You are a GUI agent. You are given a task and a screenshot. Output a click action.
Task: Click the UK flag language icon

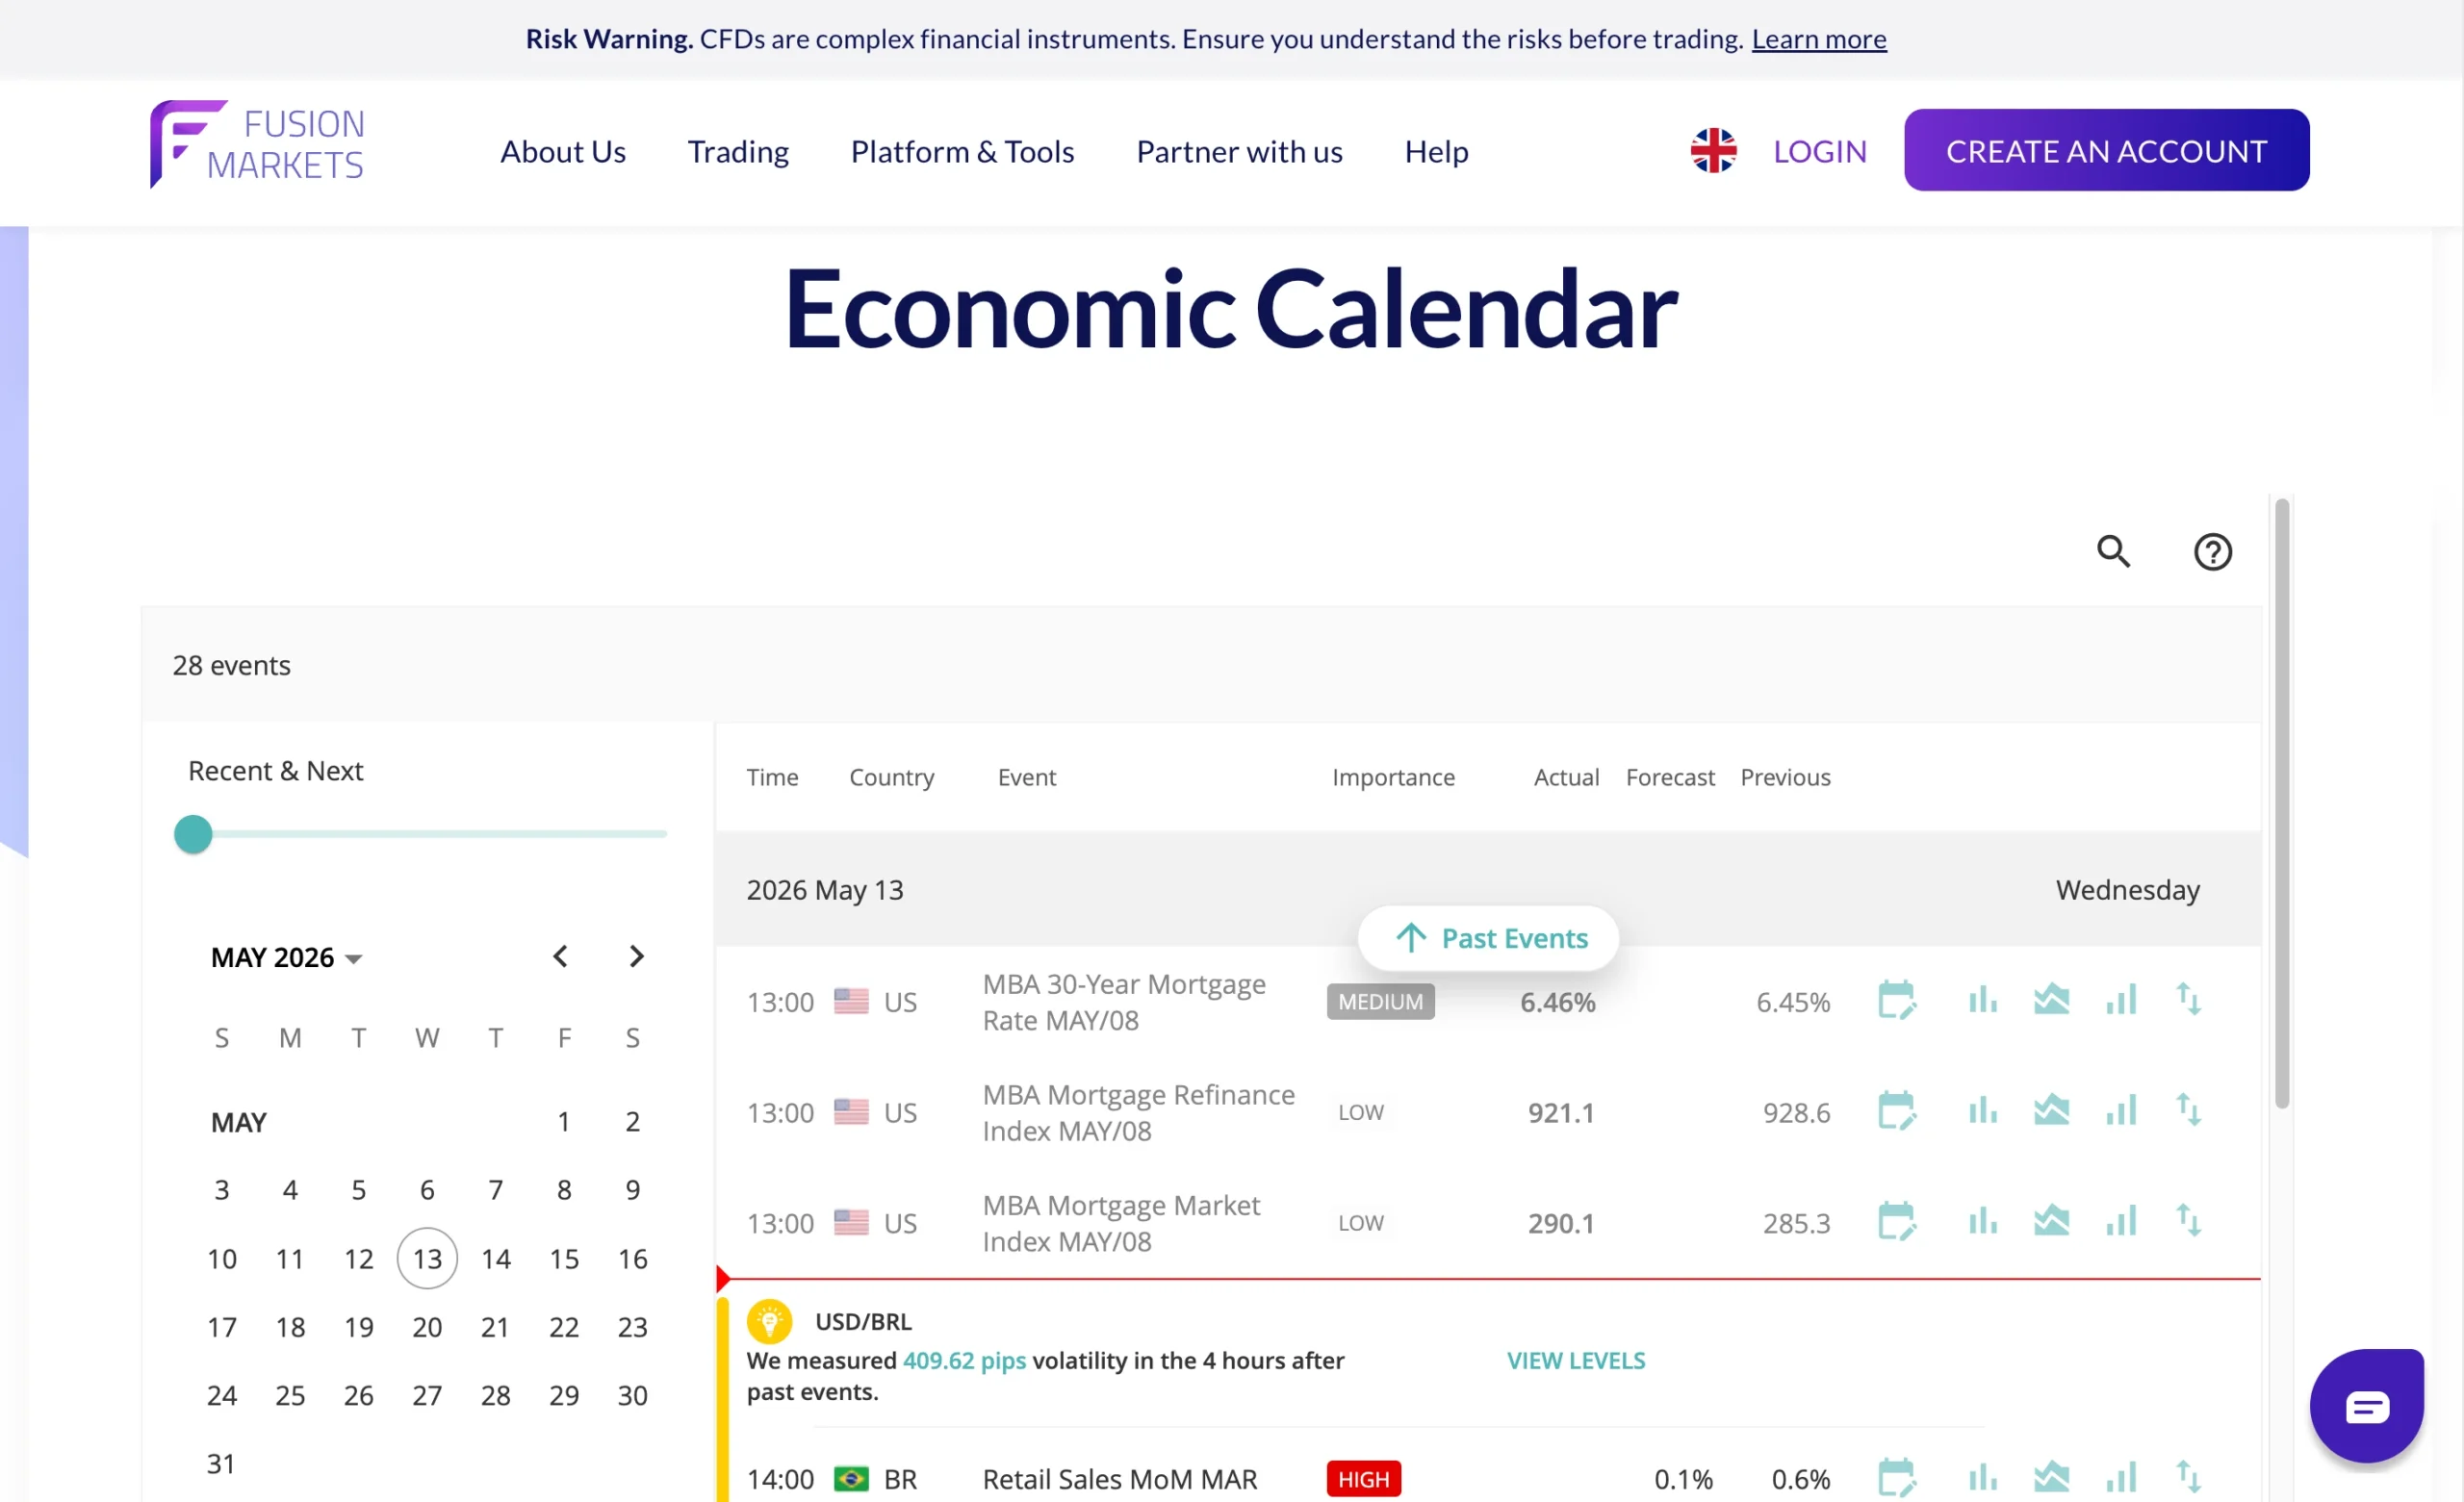(1713, 151)
